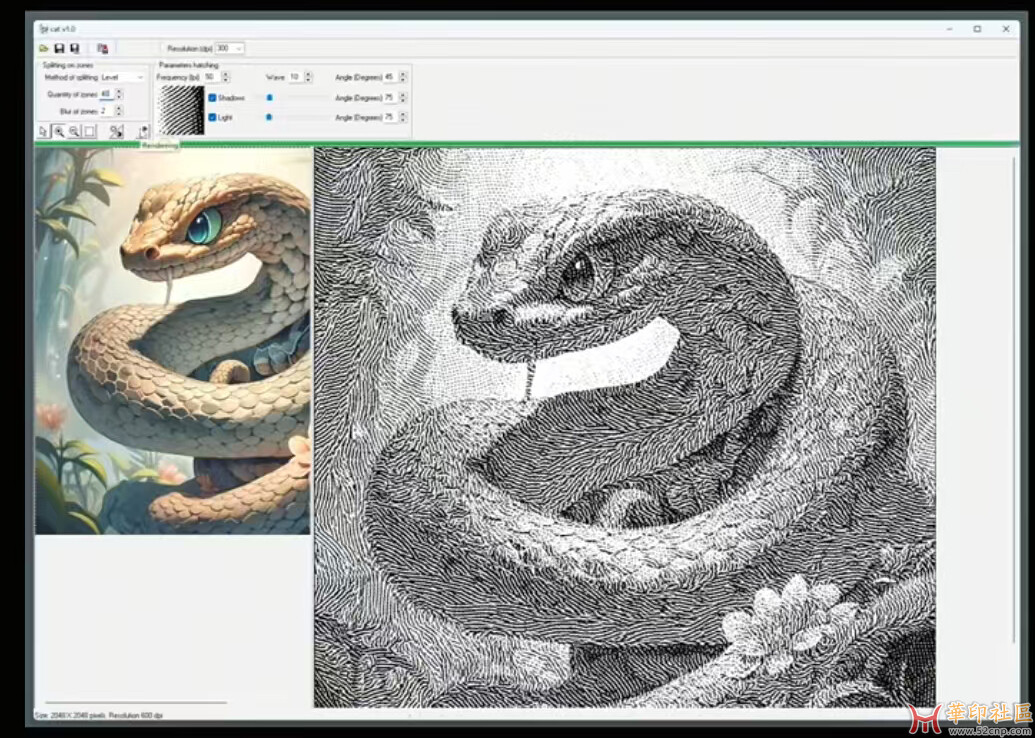The height and width of the screenshot is (738, 1035).
Task: Click the second save disk icon
Action: click(x=74, y=48)
